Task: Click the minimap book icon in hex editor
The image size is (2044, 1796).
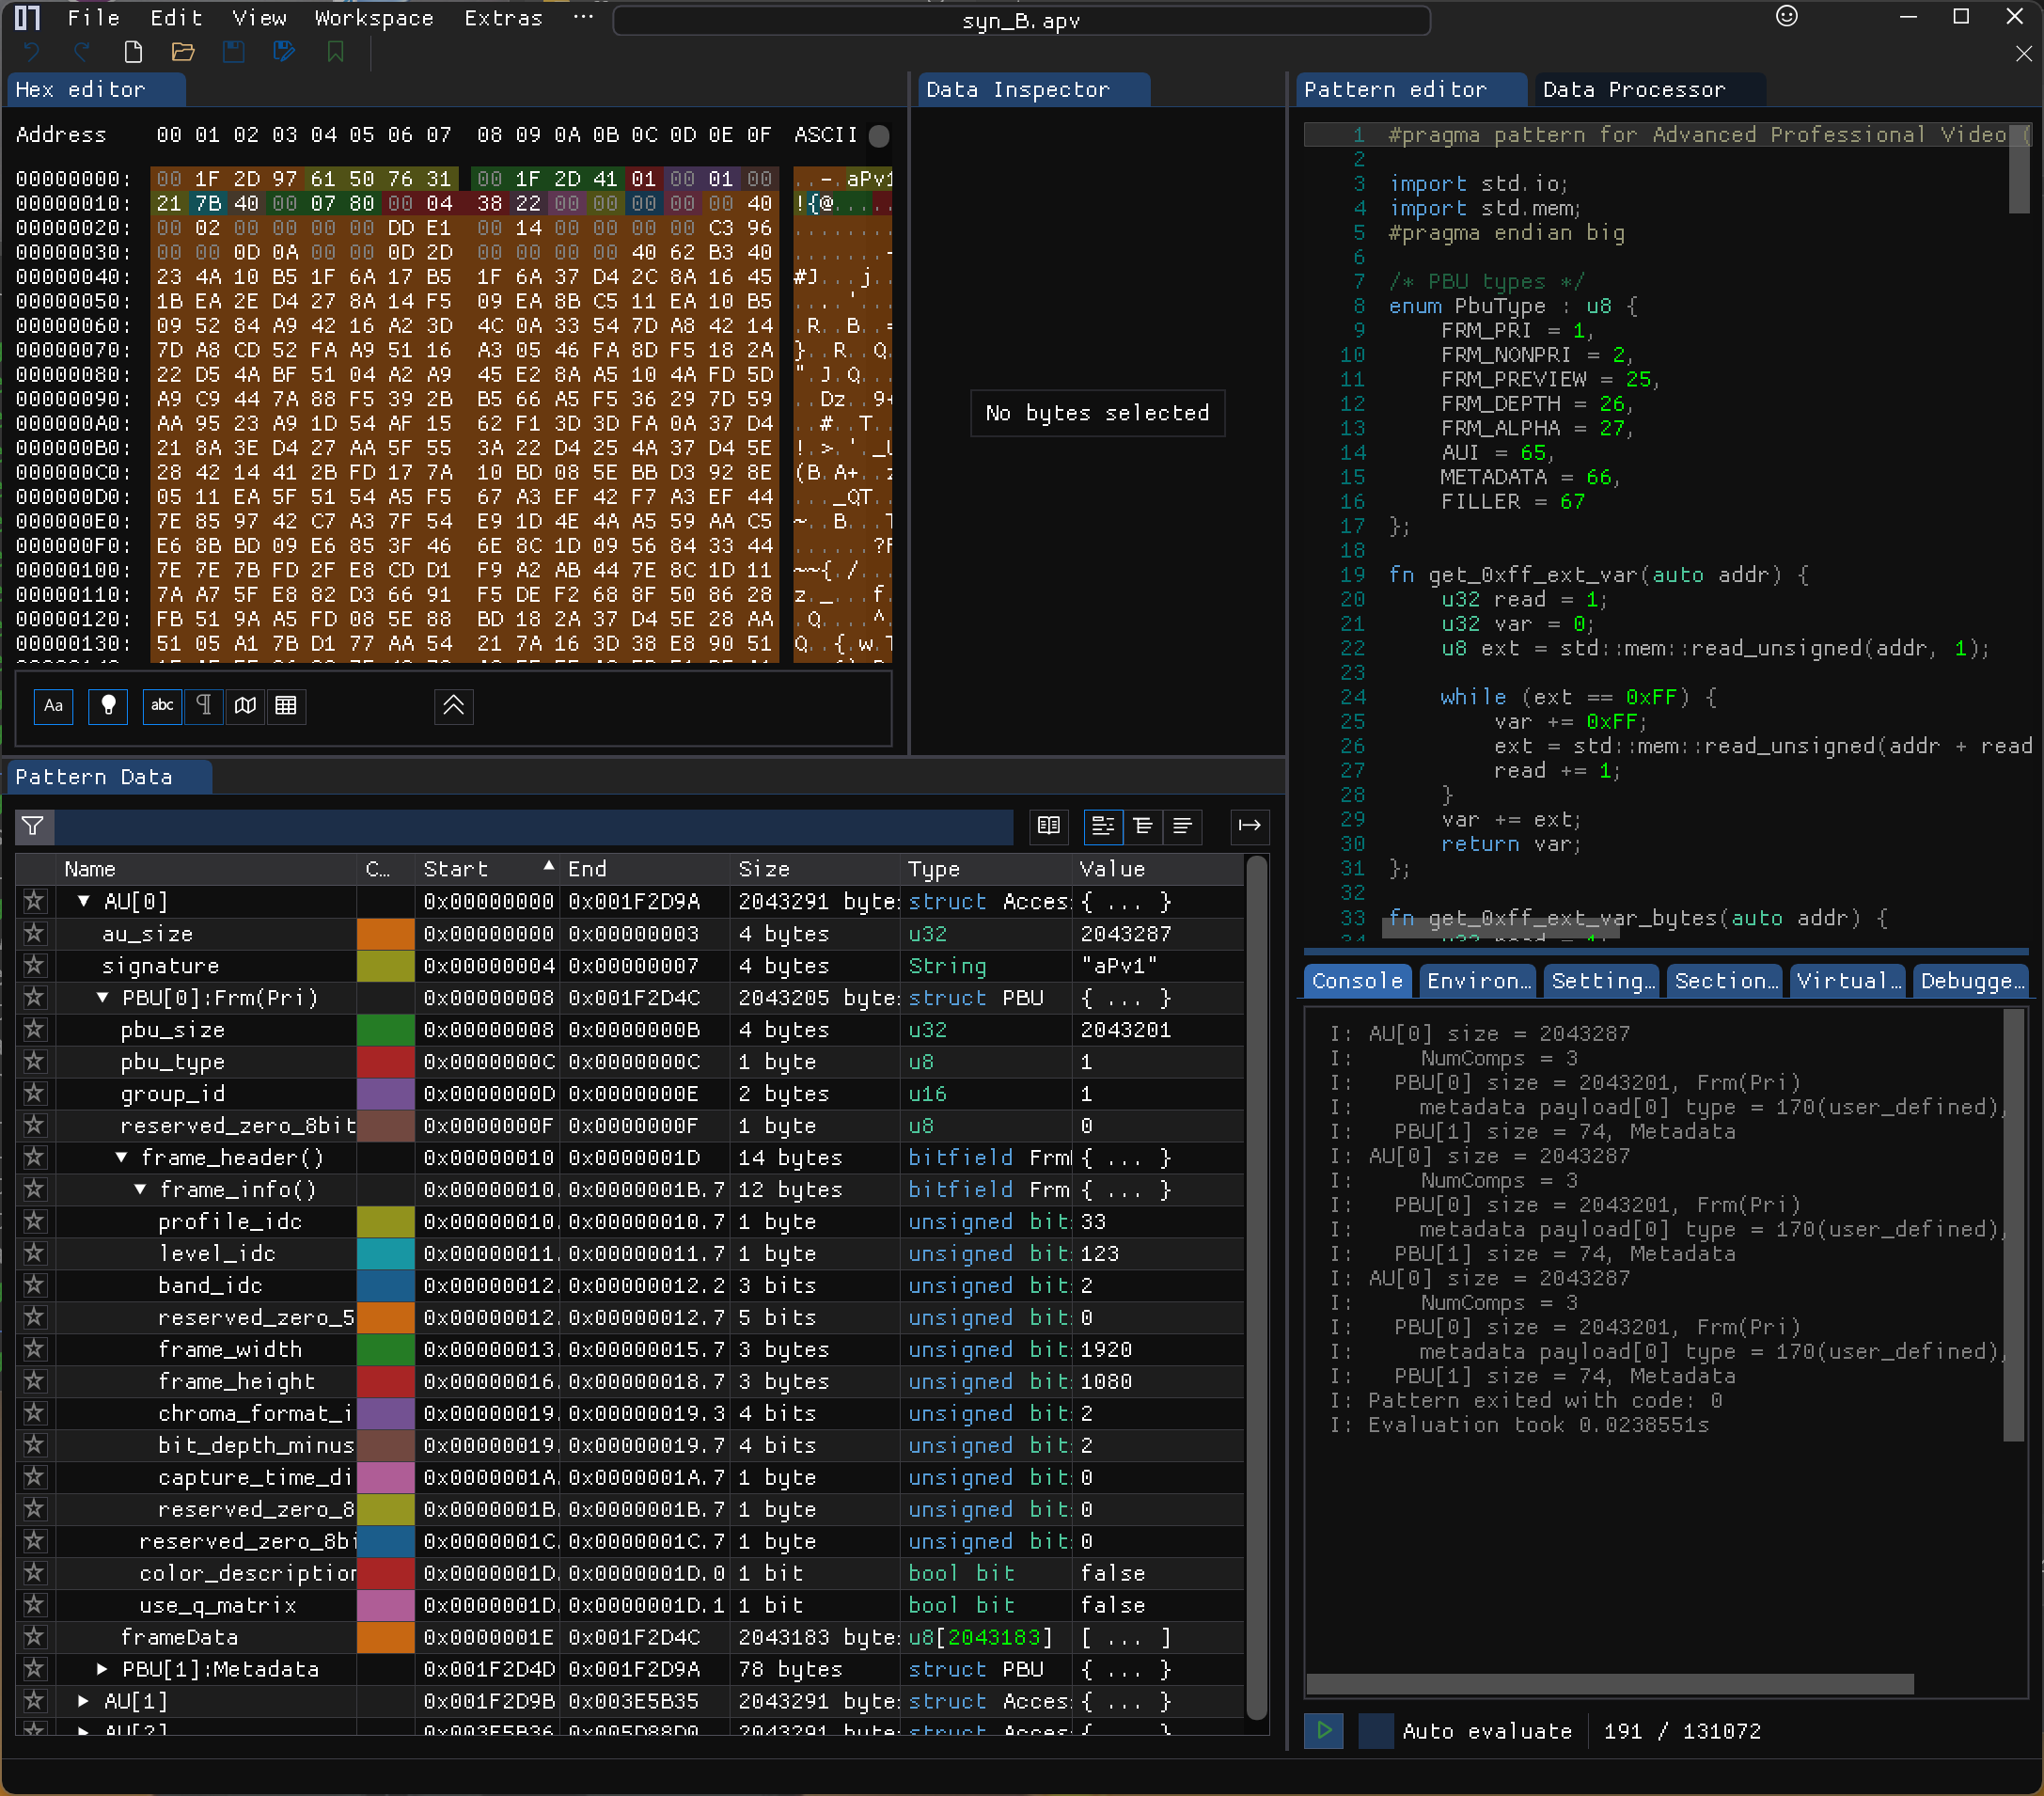Action: (245, 706)
